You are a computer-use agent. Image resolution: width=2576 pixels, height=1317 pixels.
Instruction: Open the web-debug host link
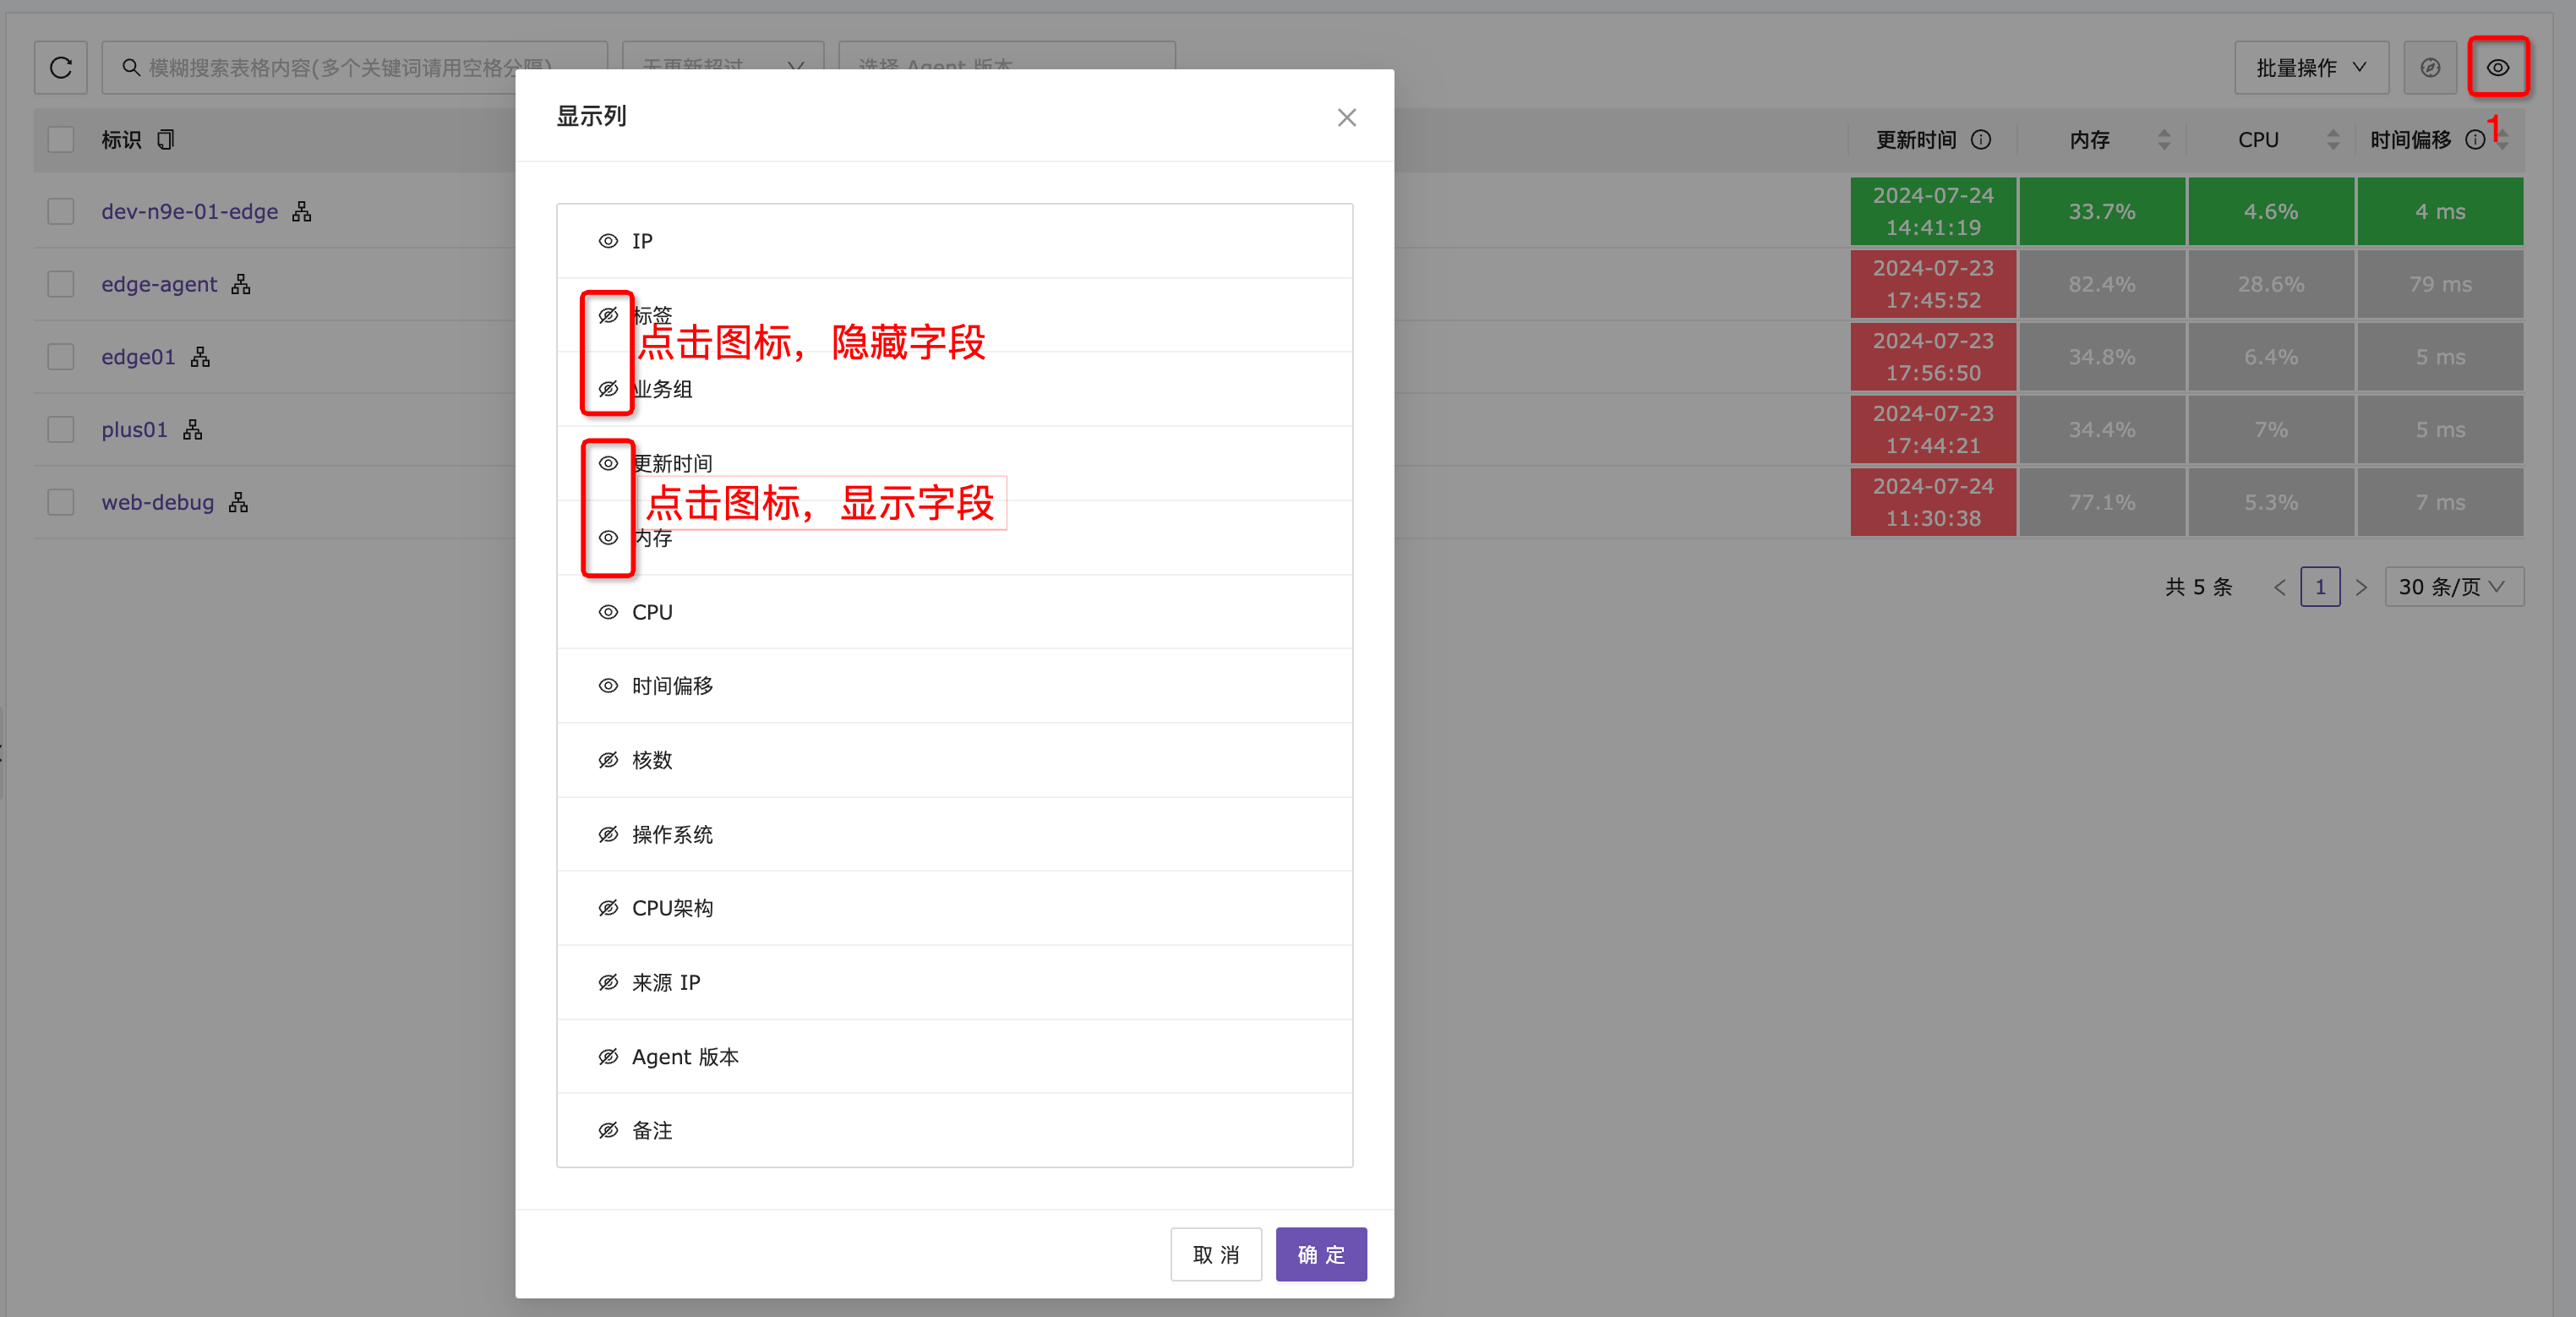[x=158, y=502]
